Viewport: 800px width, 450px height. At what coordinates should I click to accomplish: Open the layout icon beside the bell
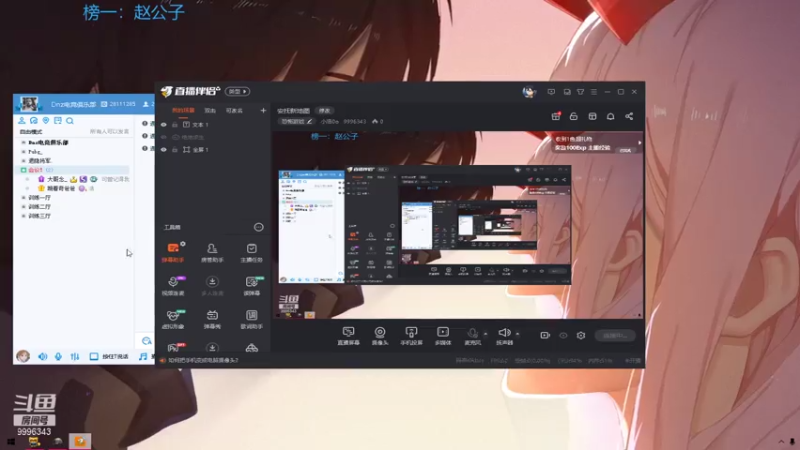[592, 116]
